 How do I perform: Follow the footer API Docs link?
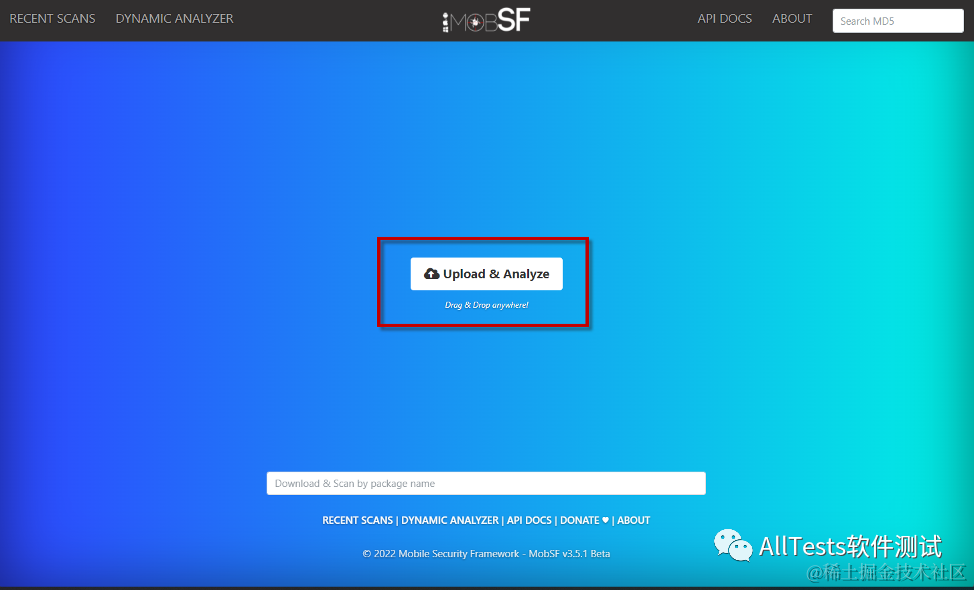[x=529, y=520]
